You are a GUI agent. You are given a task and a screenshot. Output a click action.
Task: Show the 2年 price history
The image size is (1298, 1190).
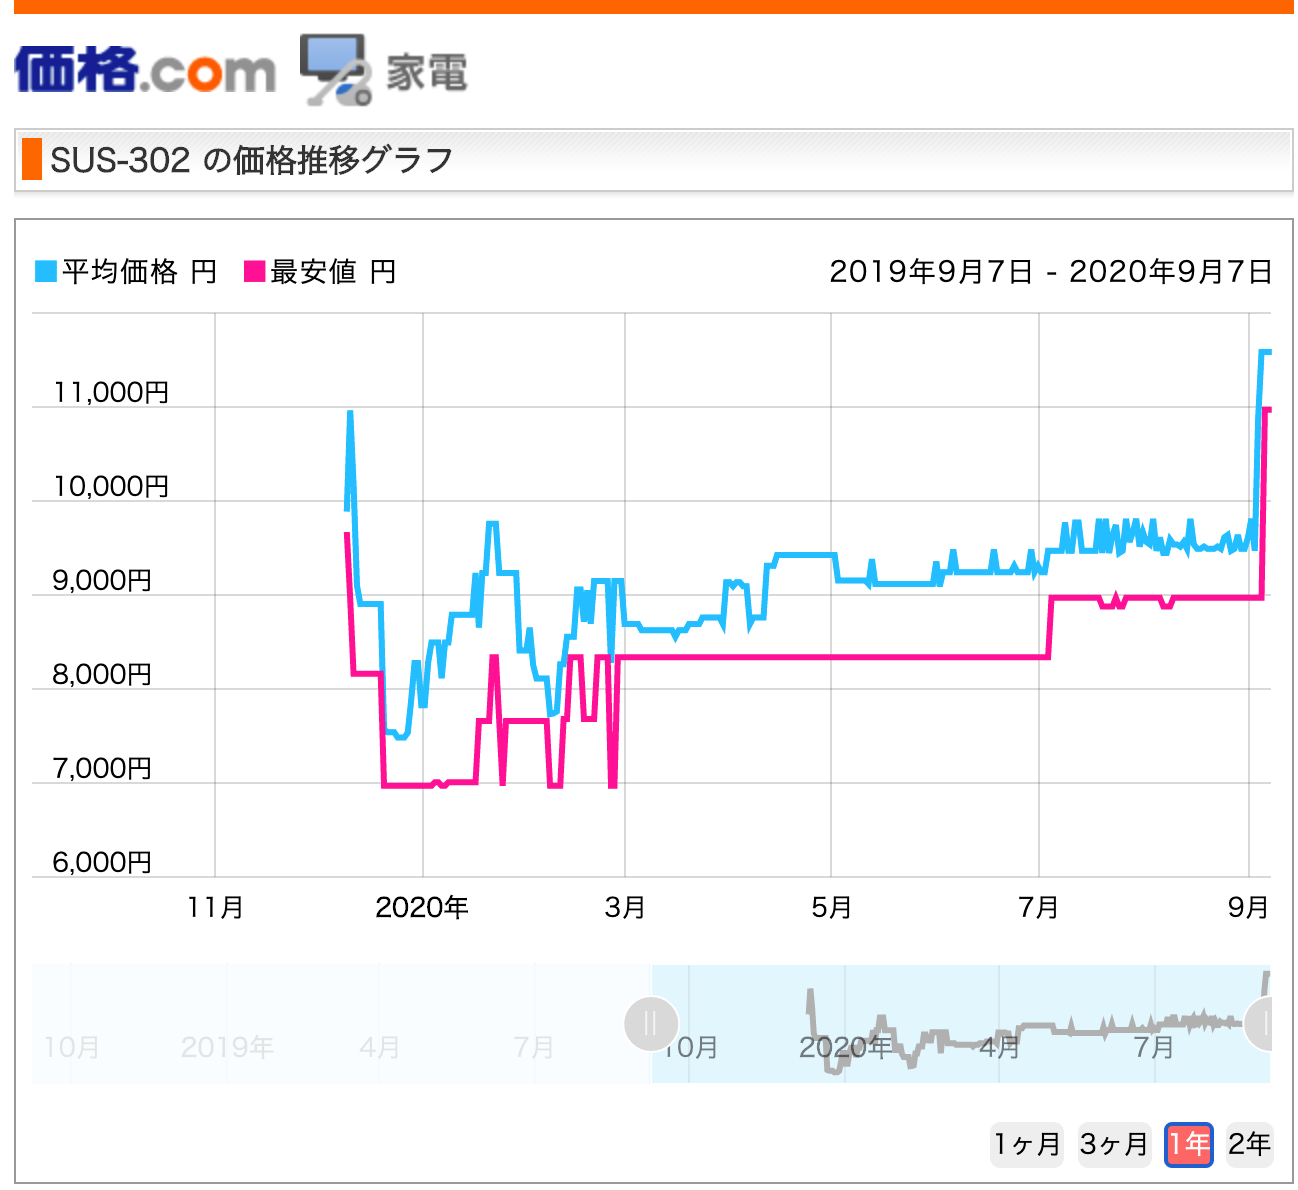1249,1143
